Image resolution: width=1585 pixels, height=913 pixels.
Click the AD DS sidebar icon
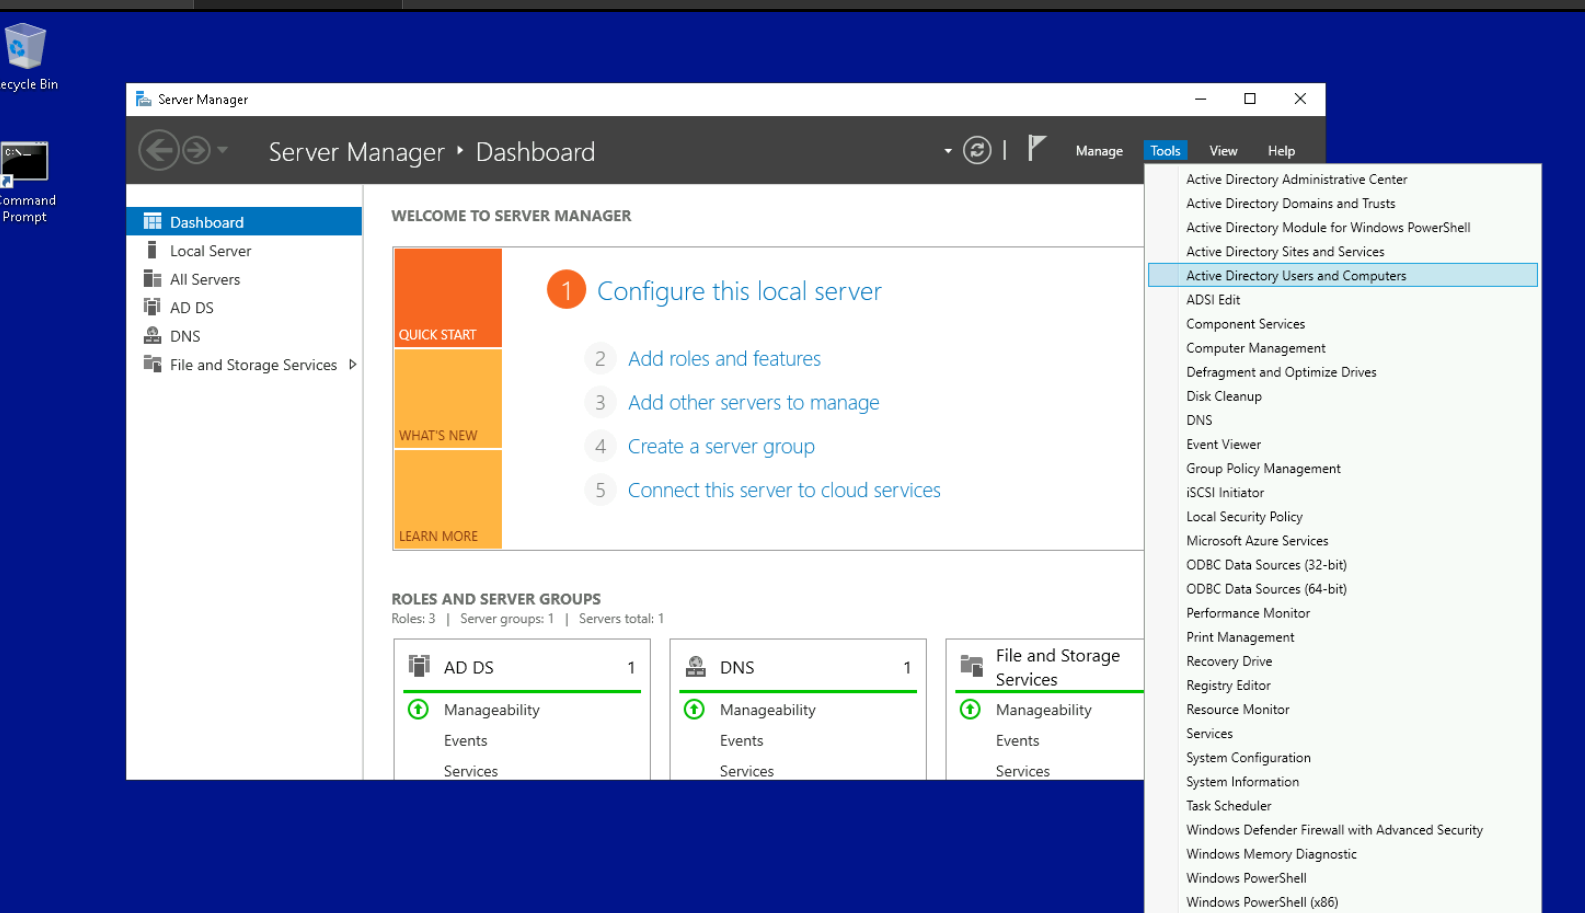(152, 306)
